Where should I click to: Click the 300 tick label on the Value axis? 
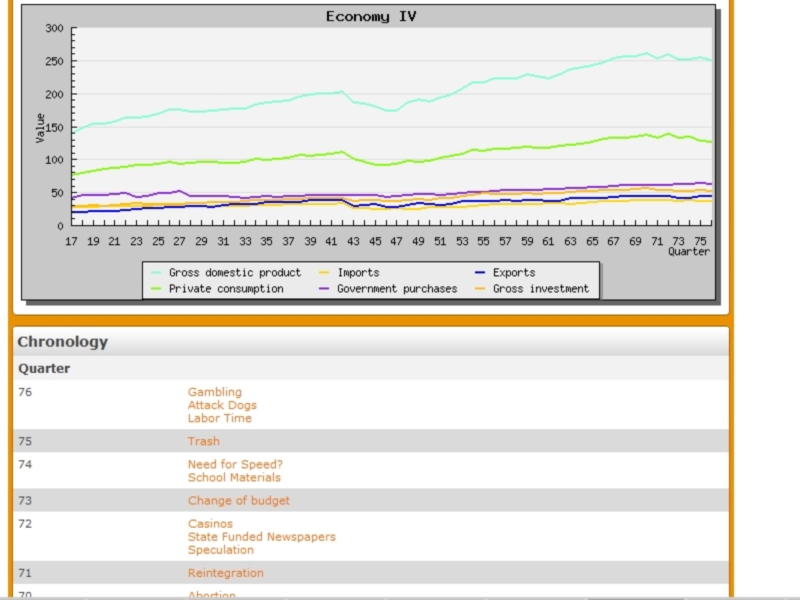coord(55,28)
